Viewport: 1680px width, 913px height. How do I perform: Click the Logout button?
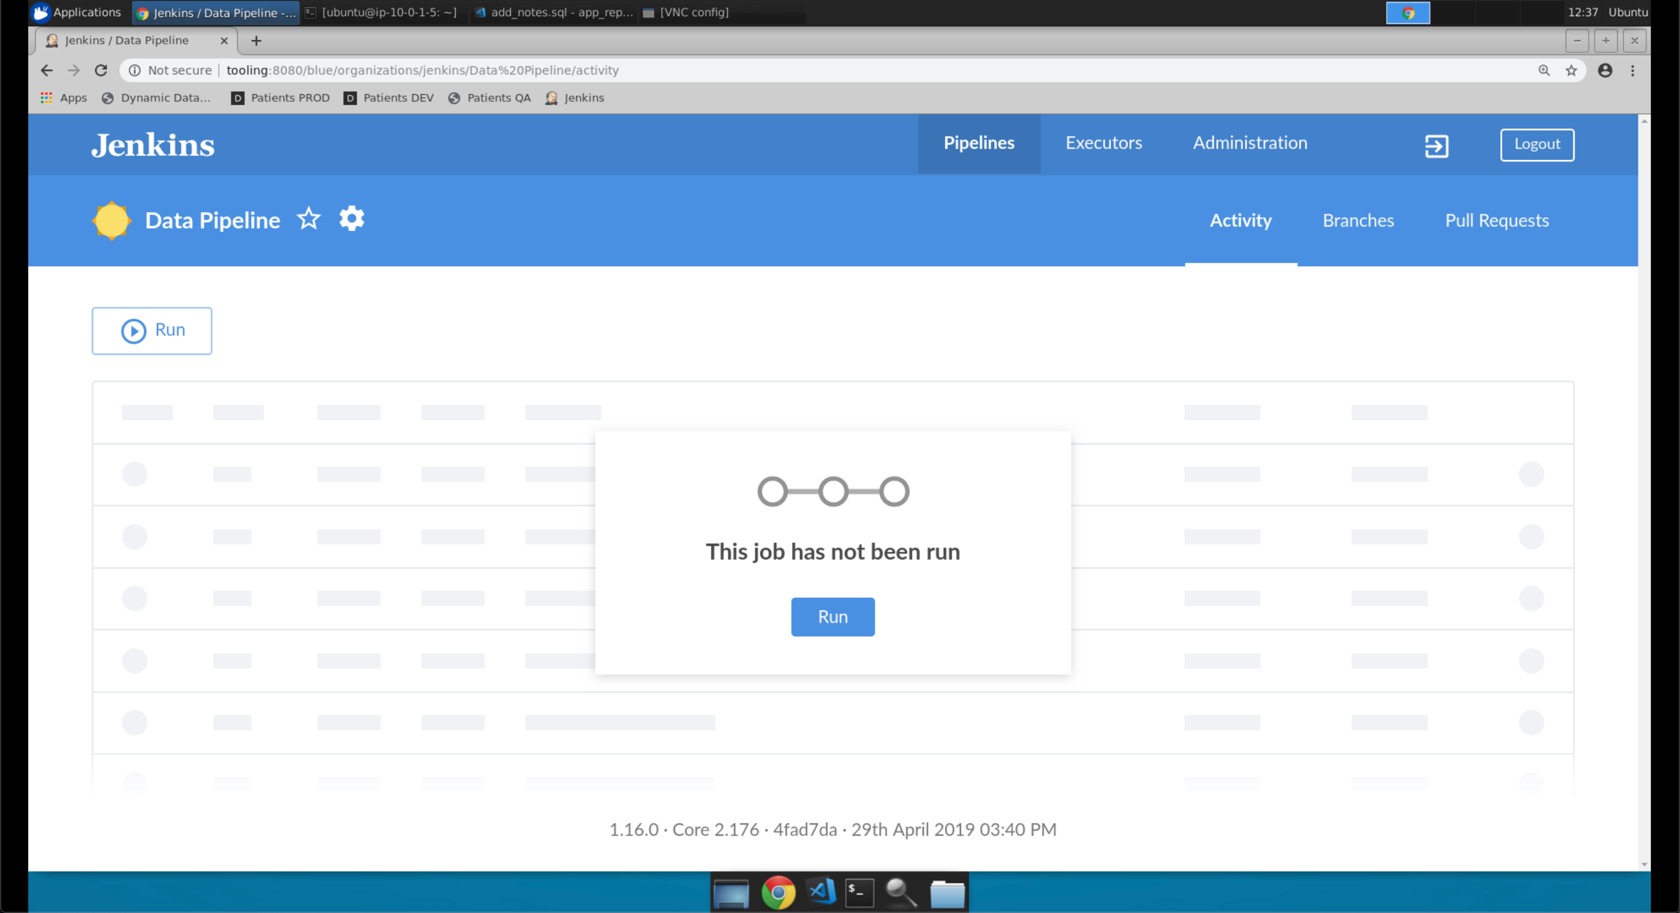[x=1536, y=145]
